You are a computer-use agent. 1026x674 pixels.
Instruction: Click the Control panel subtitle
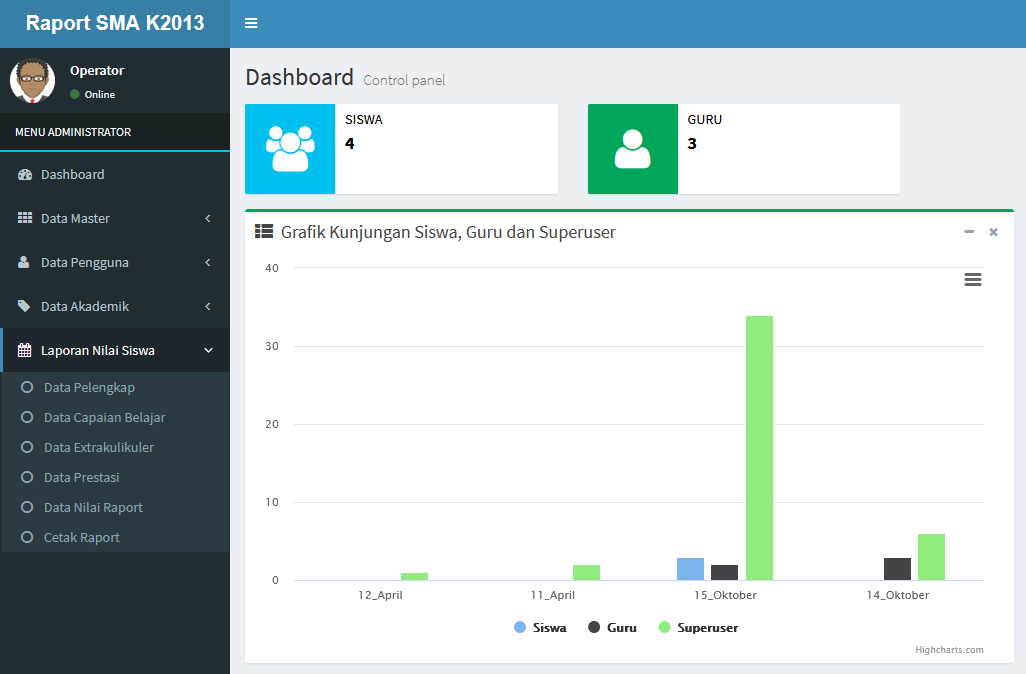tap(404, 80)
